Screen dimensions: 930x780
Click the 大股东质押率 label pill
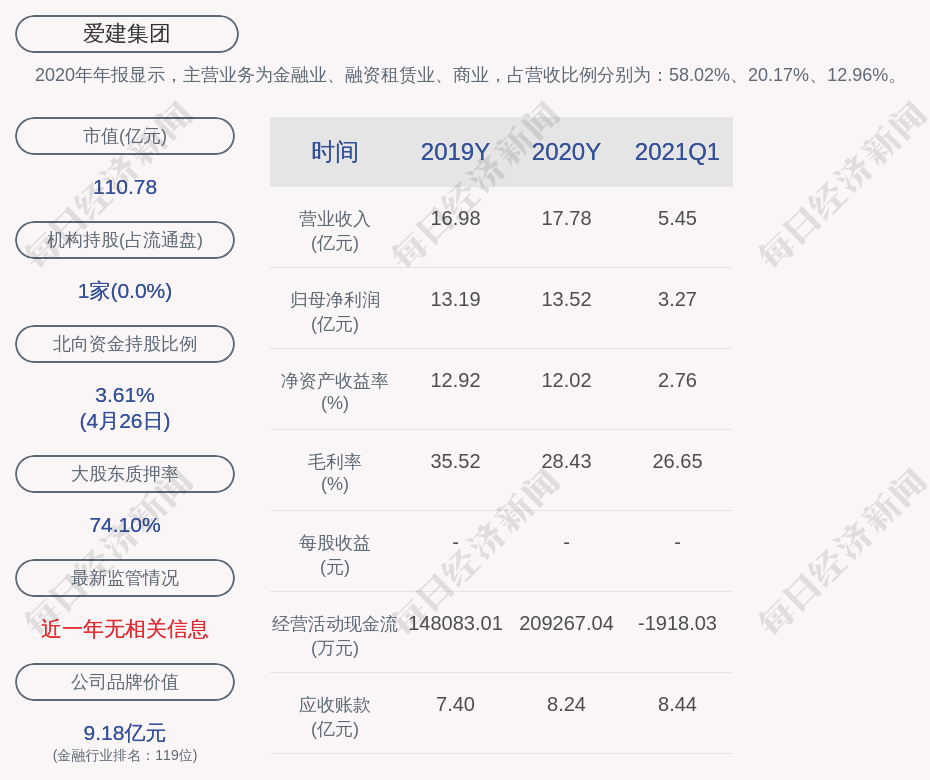tap(125, 474)
